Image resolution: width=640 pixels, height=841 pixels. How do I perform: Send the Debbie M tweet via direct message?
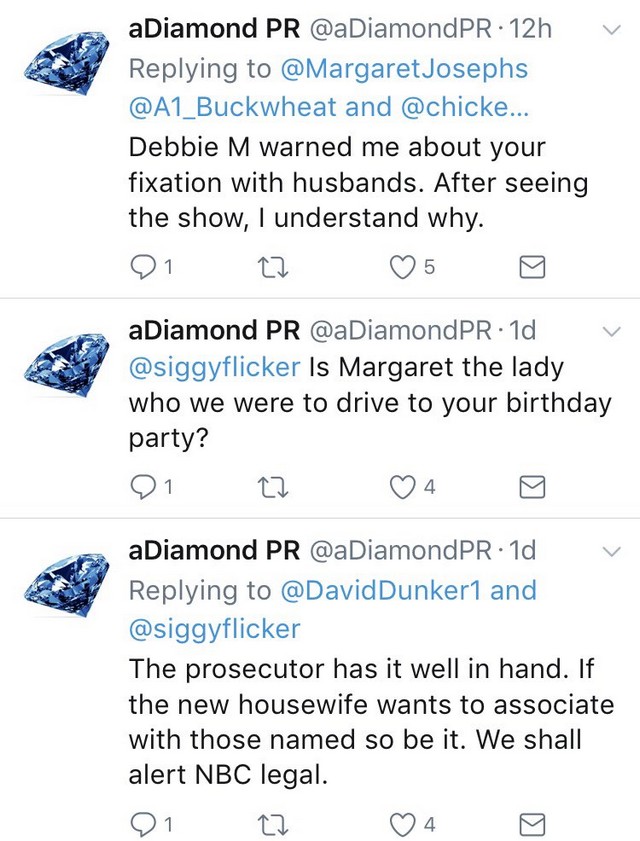(x=534, y=266)
